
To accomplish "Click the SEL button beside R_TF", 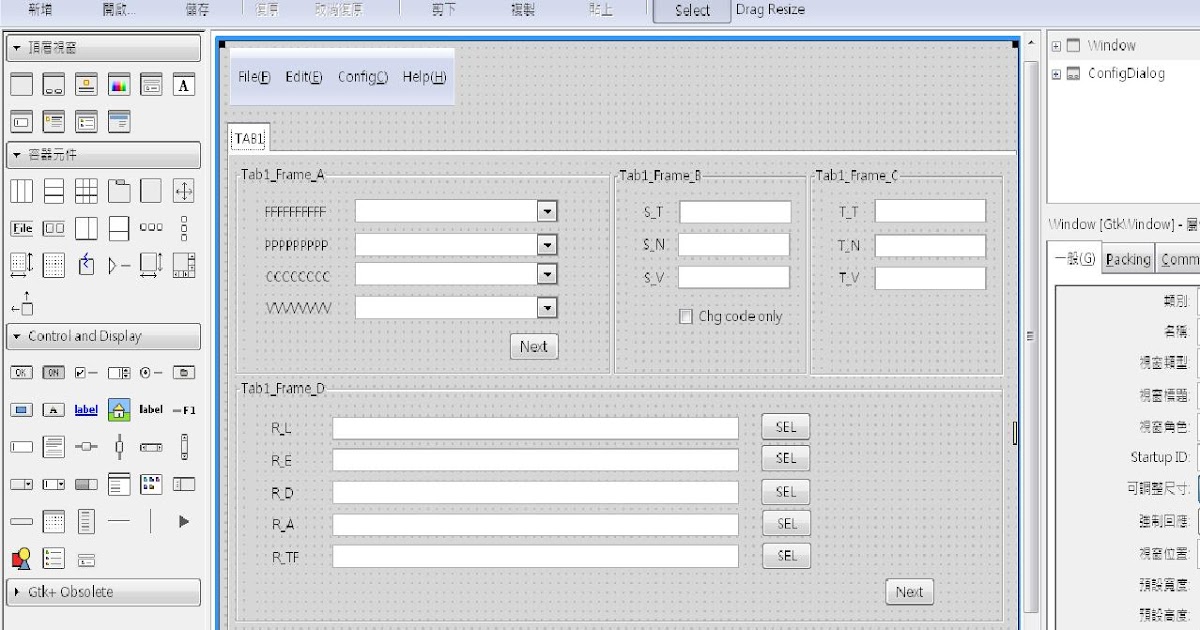I will pos(786,555).
